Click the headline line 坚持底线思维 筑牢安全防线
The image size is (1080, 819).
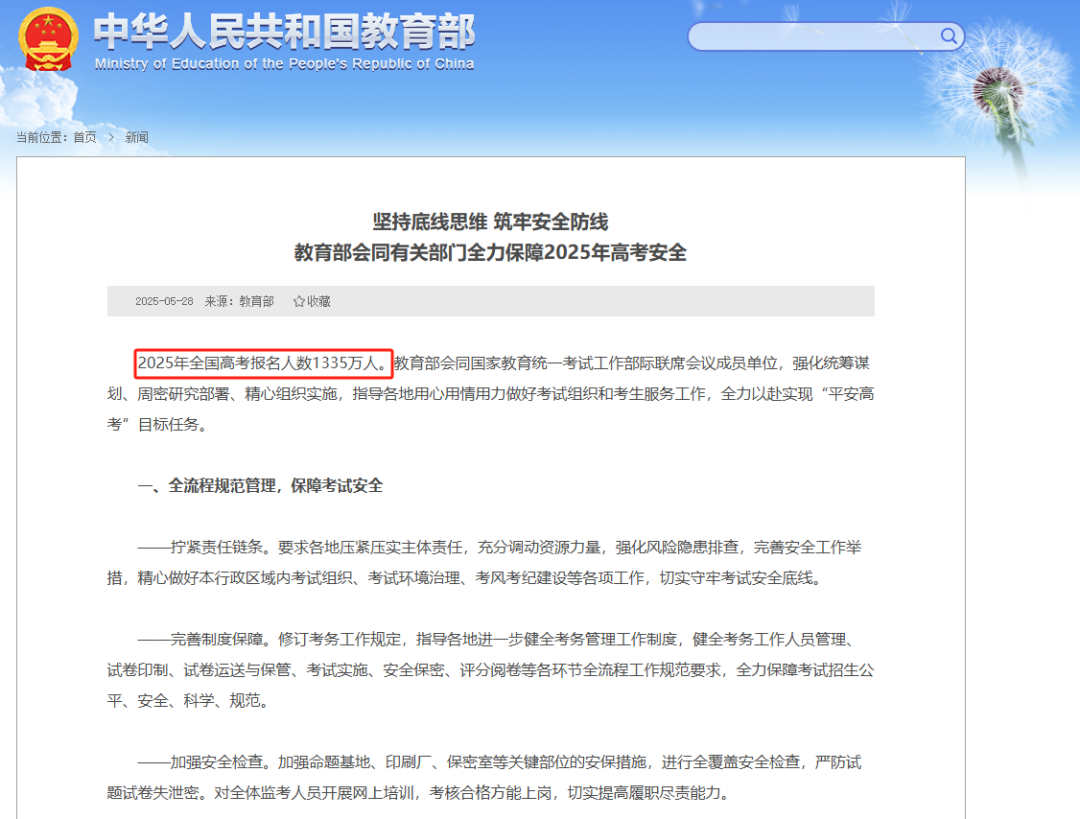point(490,222)
